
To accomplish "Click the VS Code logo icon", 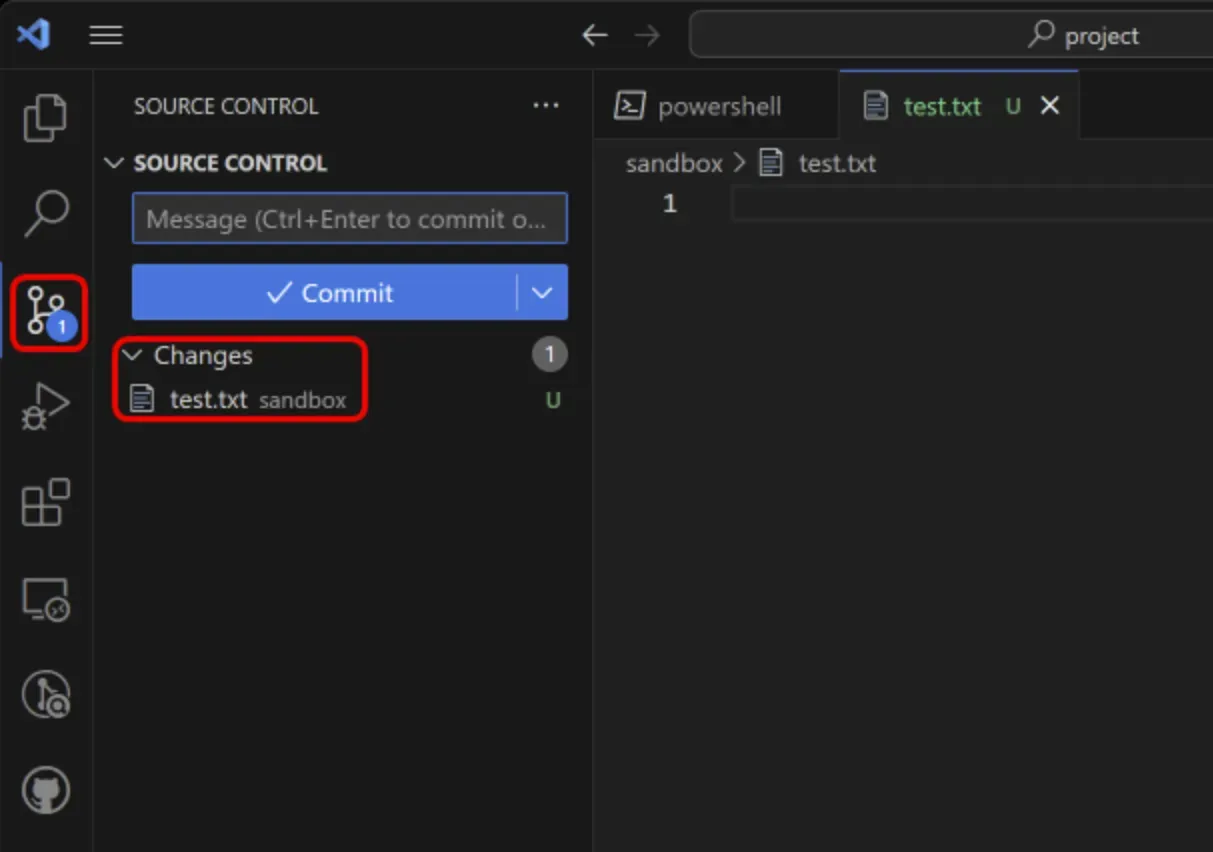I will click(33, 35).
